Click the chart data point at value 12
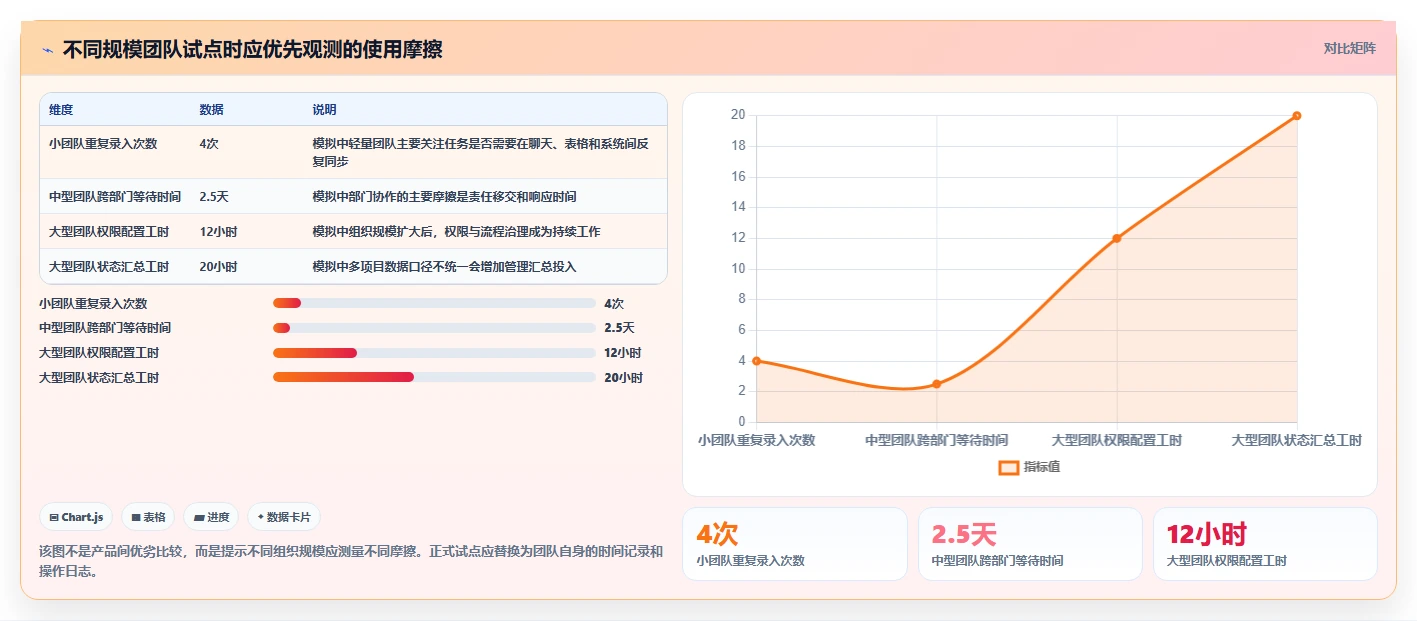This screenshot has height=621, width=1417. coord(1117,238)
